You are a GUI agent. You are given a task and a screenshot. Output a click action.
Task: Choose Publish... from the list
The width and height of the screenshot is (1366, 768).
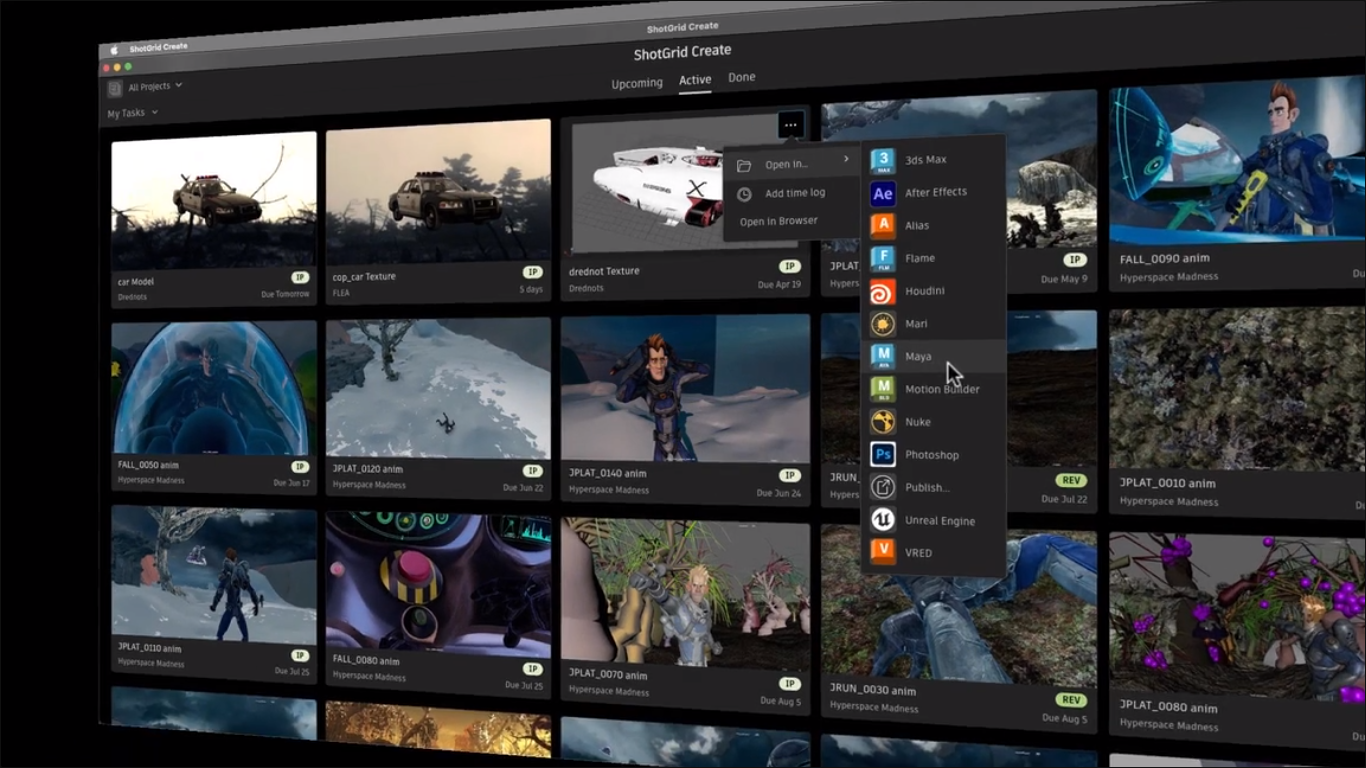coord(933,487)
